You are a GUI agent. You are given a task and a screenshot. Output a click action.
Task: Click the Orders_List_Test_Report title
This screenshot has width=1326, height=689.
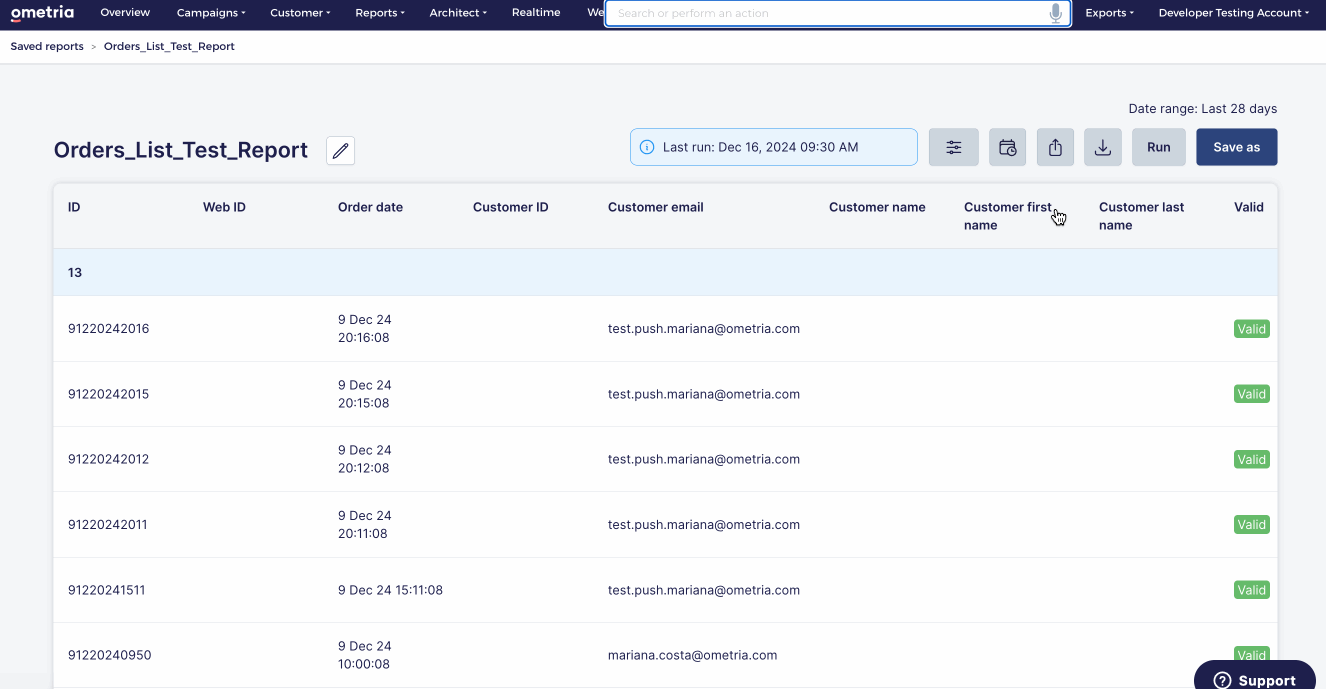pos(181,150)
